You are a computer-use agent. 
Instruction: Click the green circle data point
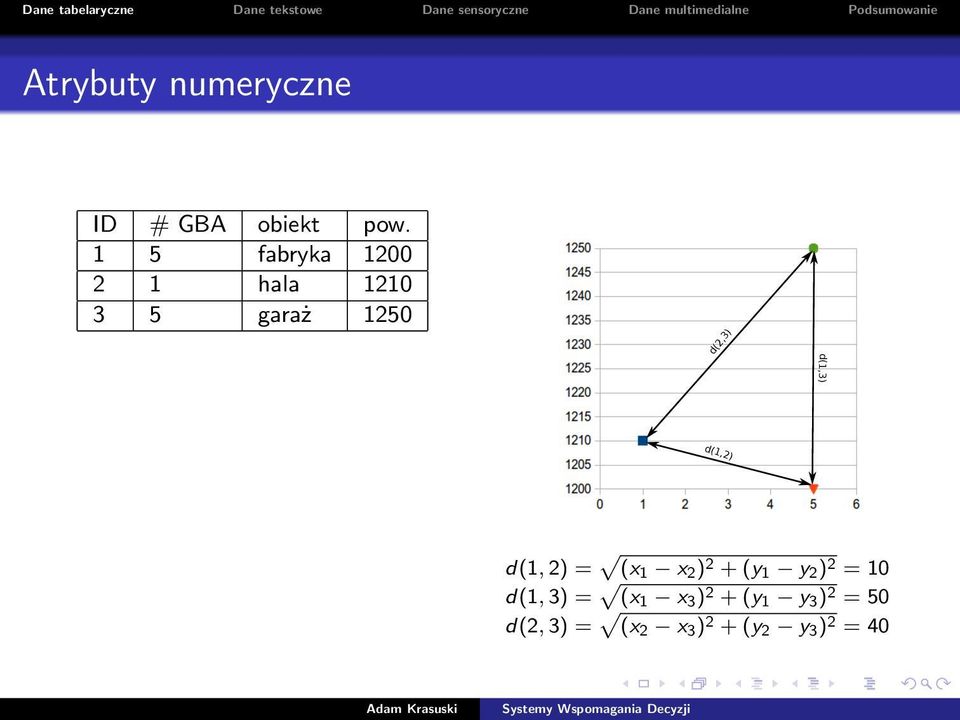pos(813,248)
